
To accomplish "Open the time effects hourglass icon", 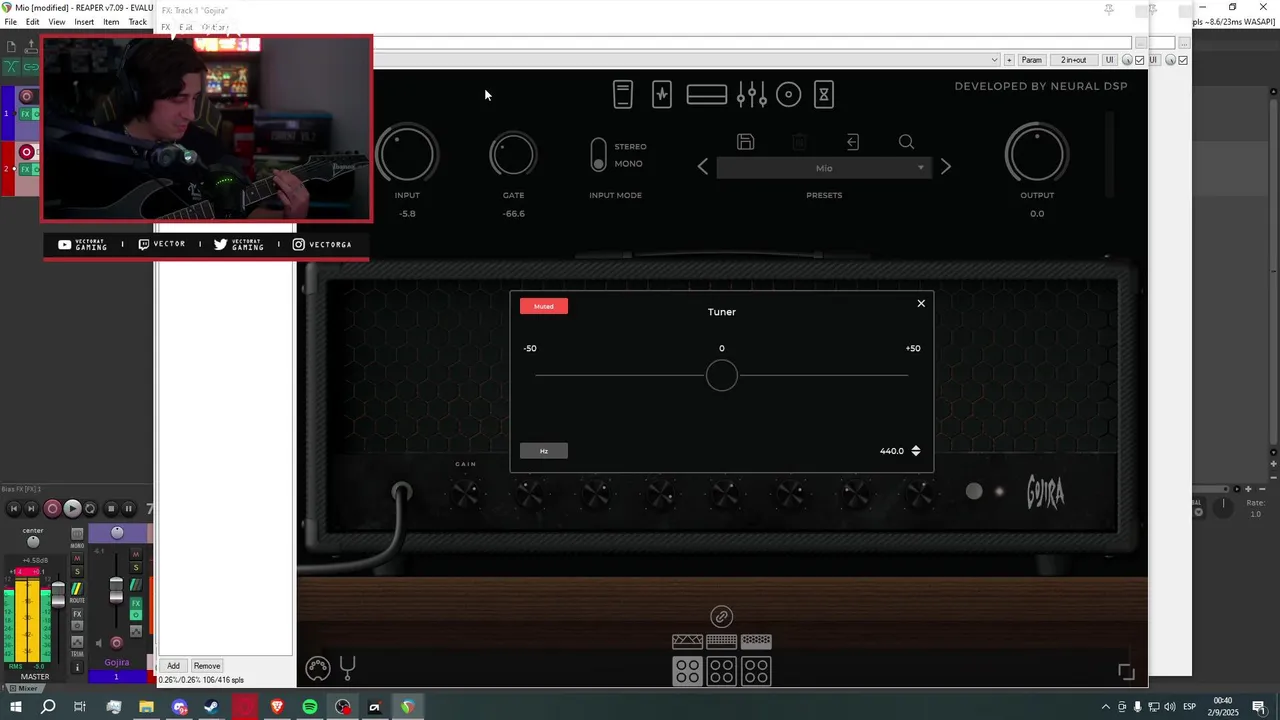I will [x=824, y=95].
